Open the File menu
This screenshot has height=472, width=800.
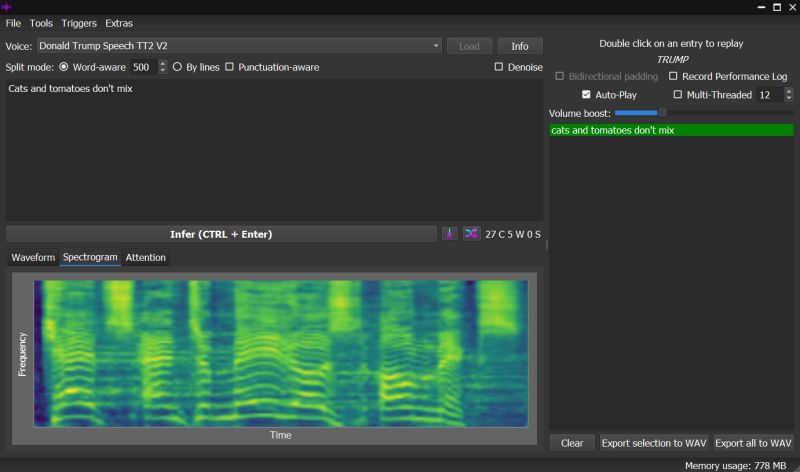(13, 23)
